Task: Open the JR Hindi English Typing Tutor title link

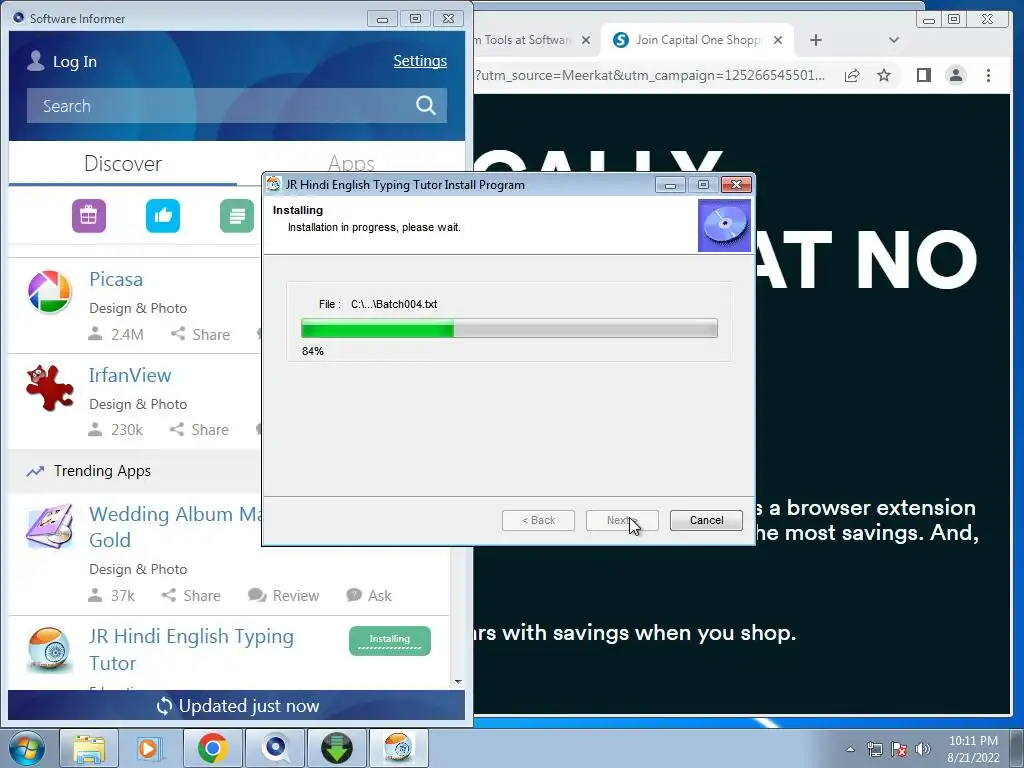Action: pos(191,649)
